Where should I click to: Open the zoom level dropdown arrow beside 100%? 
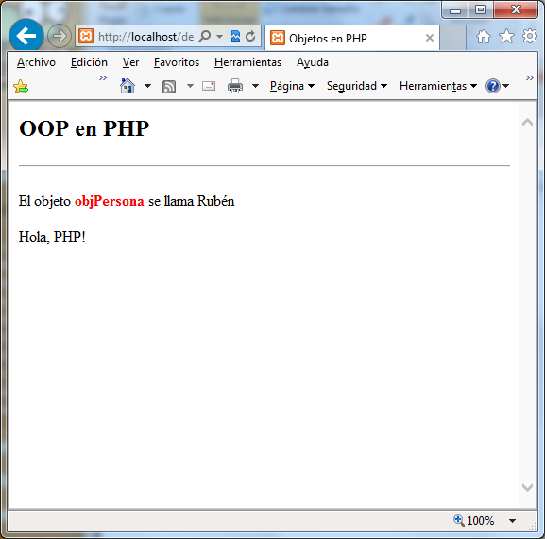pos(512,521)
